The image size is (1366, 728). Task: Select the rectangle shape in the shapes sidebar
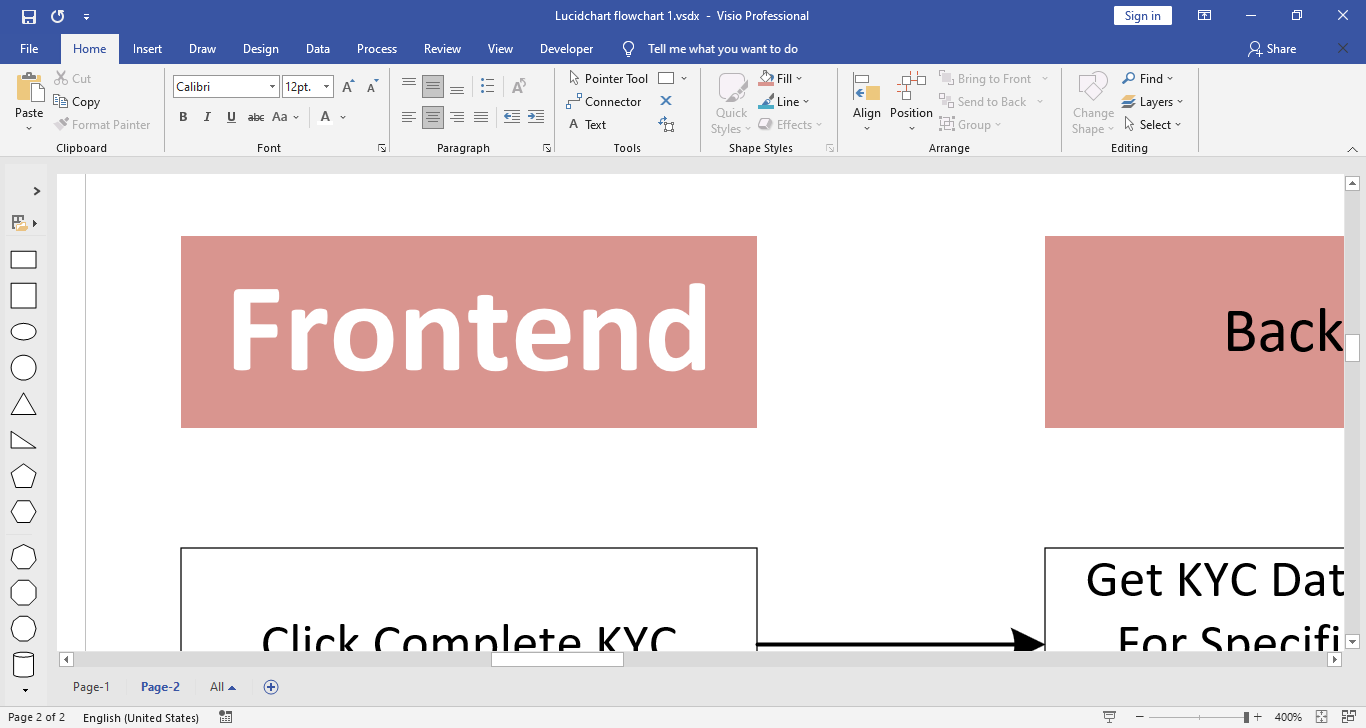tap(23, 259)
